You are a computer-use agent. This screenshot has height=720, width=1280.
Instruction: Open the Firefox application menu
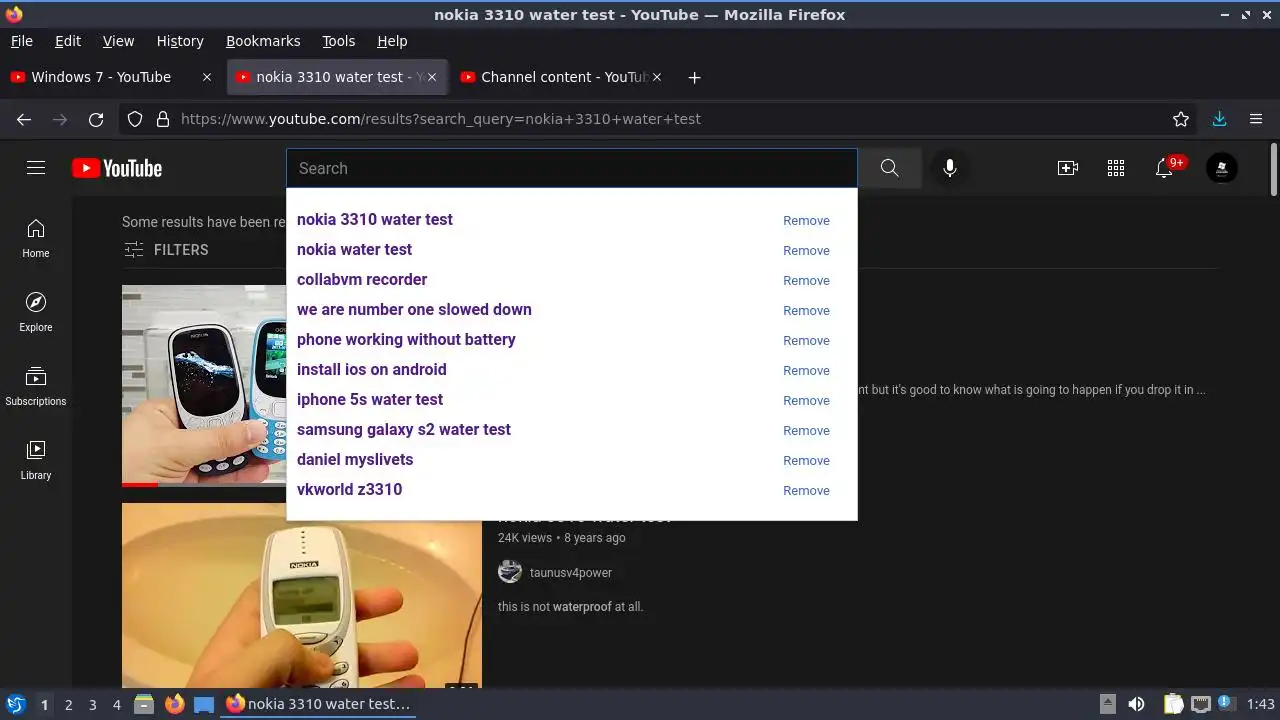click(1256, 119)
